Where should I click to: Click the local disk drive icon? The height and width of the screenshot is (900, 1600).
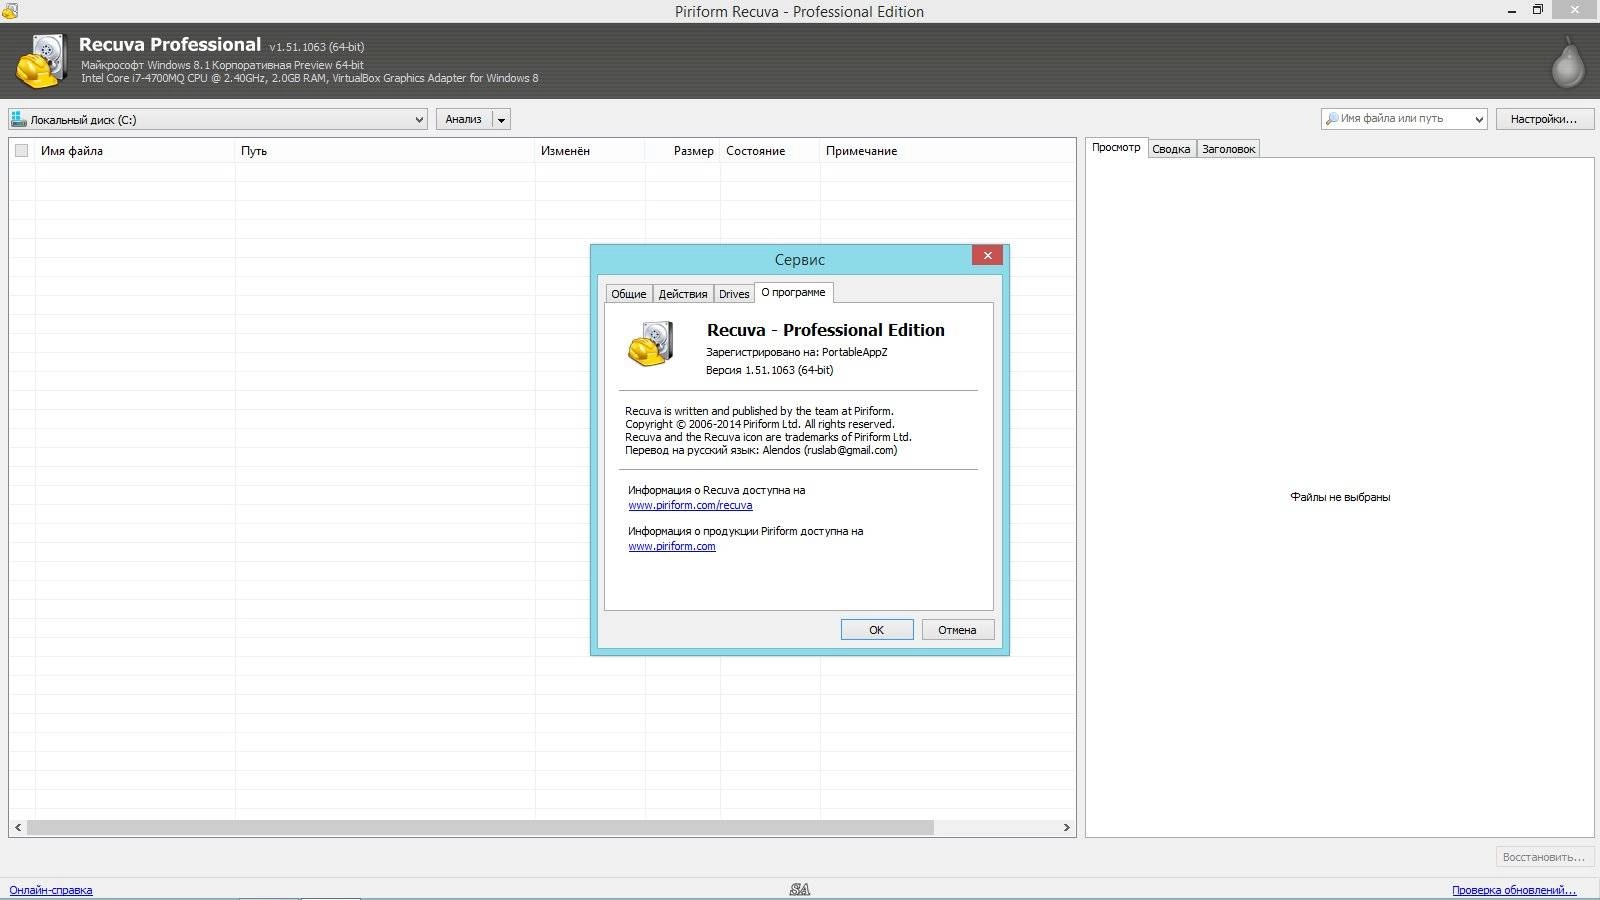coord(18,119)
